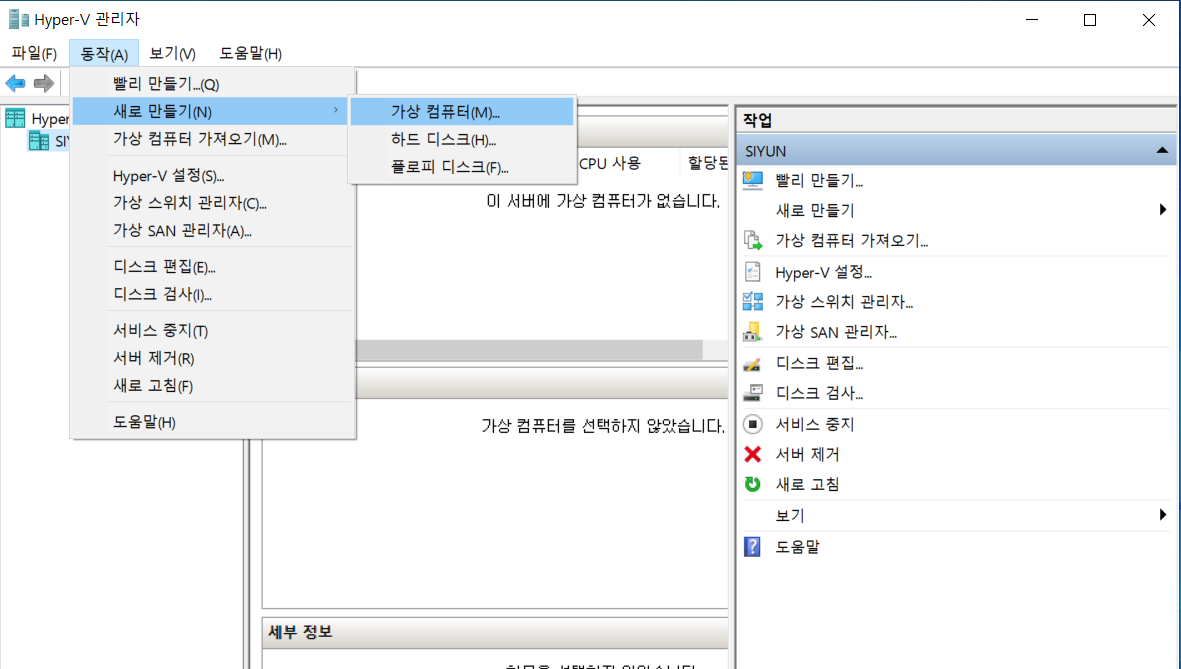Click 새로 고침 in actions pane
This screenshot has width=1181, height=669.
[x=807, y=484]
